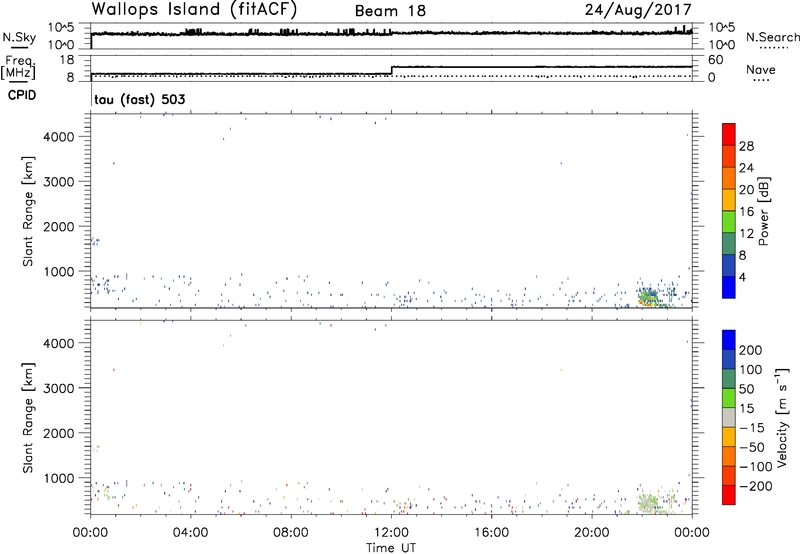
Task: Pick the yellow 16–20 dB Power swatch
Action: point(729,199)
